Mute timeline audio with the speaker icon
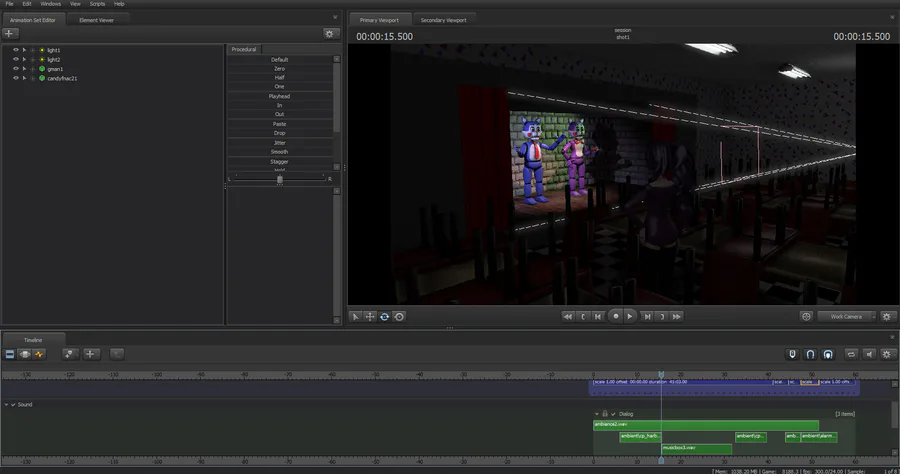Viewport: 900px width, 474px height. click(x=869, y=354)
